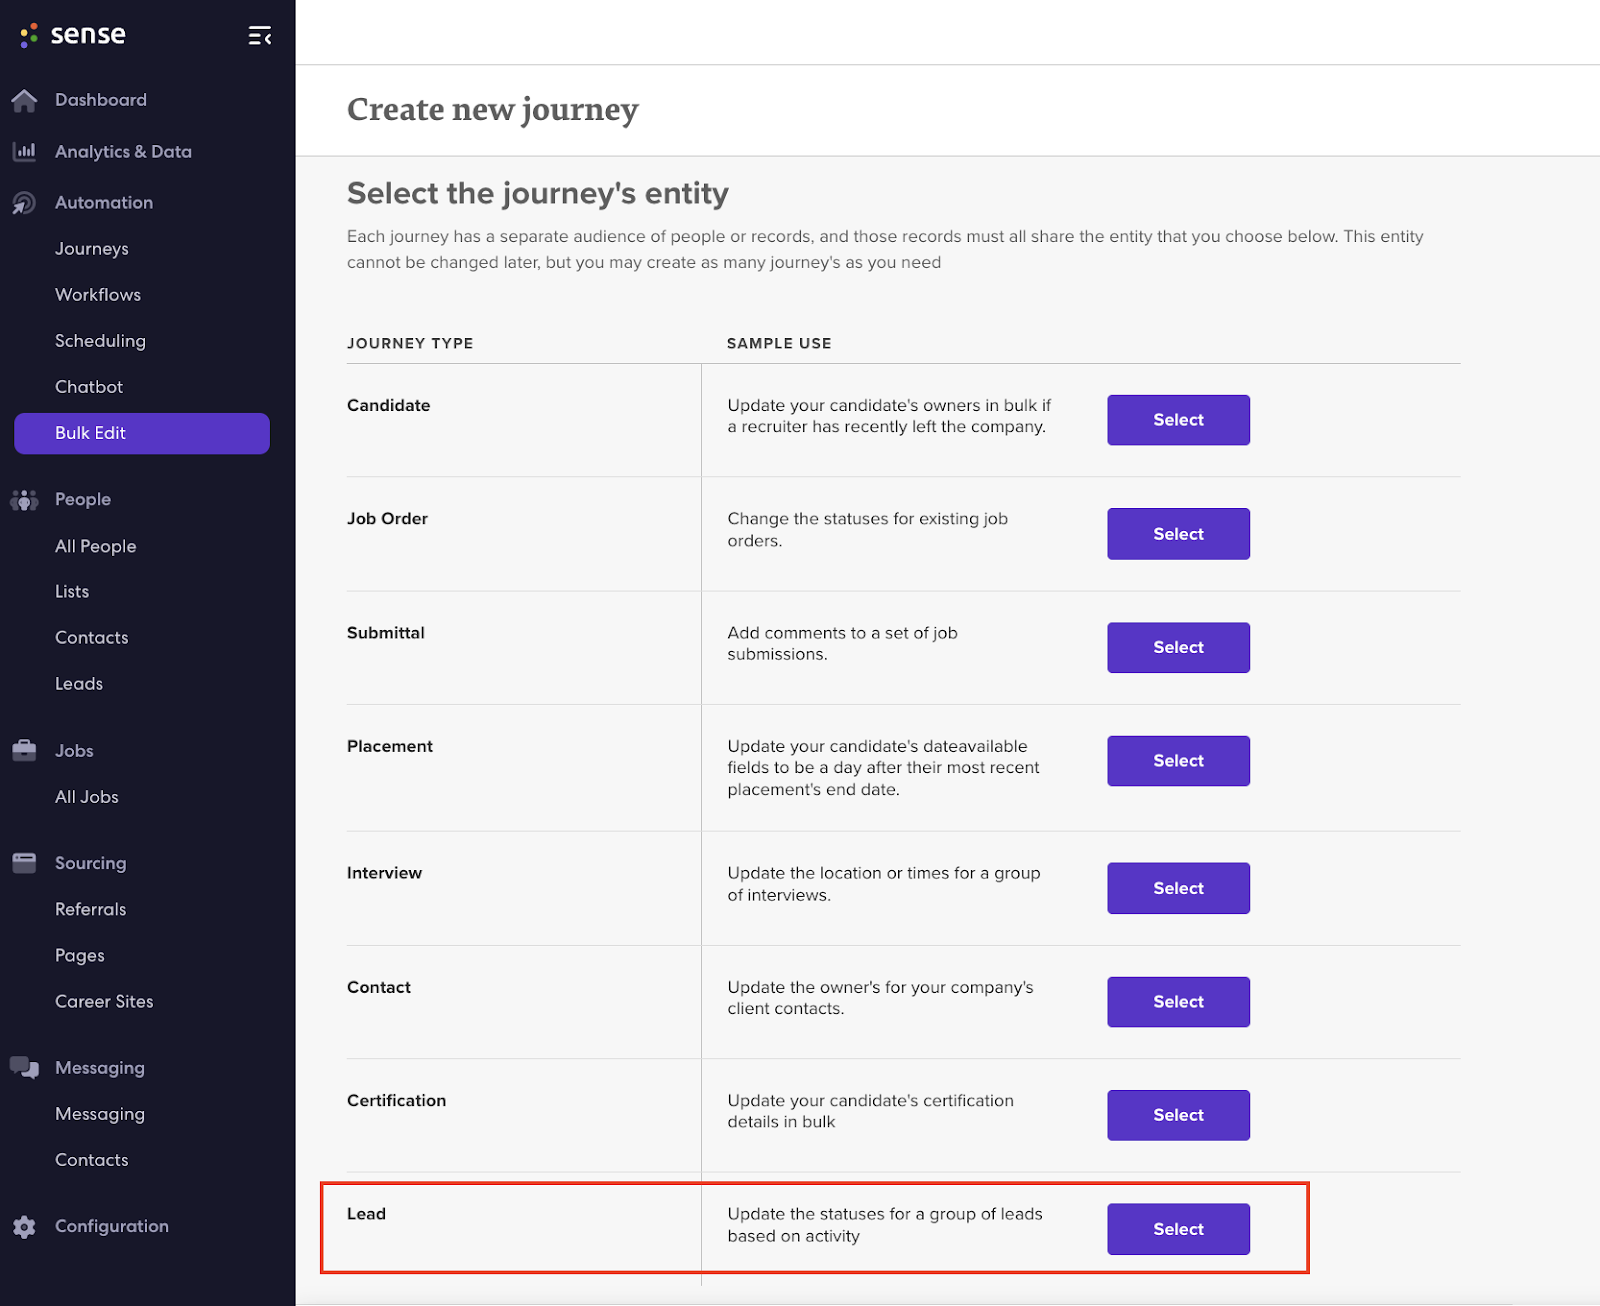The height and width of the screenshot is (1306, 1600).
Task: Select the Placement journey type
Action: pos(1178,761)
